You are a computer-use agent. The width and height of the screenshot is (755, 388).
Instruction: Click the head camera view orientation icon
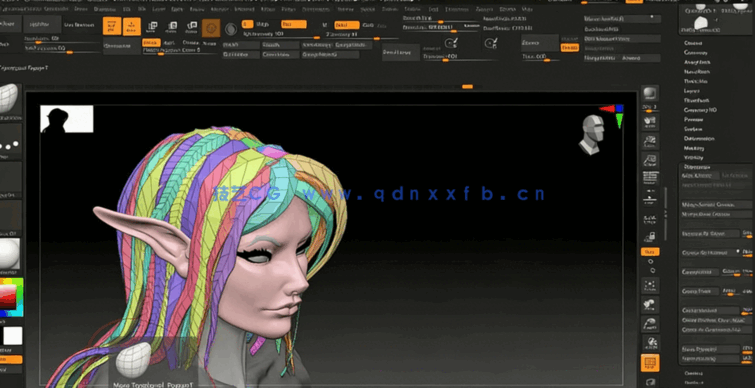pyautogui.click(x=592, y=134)
